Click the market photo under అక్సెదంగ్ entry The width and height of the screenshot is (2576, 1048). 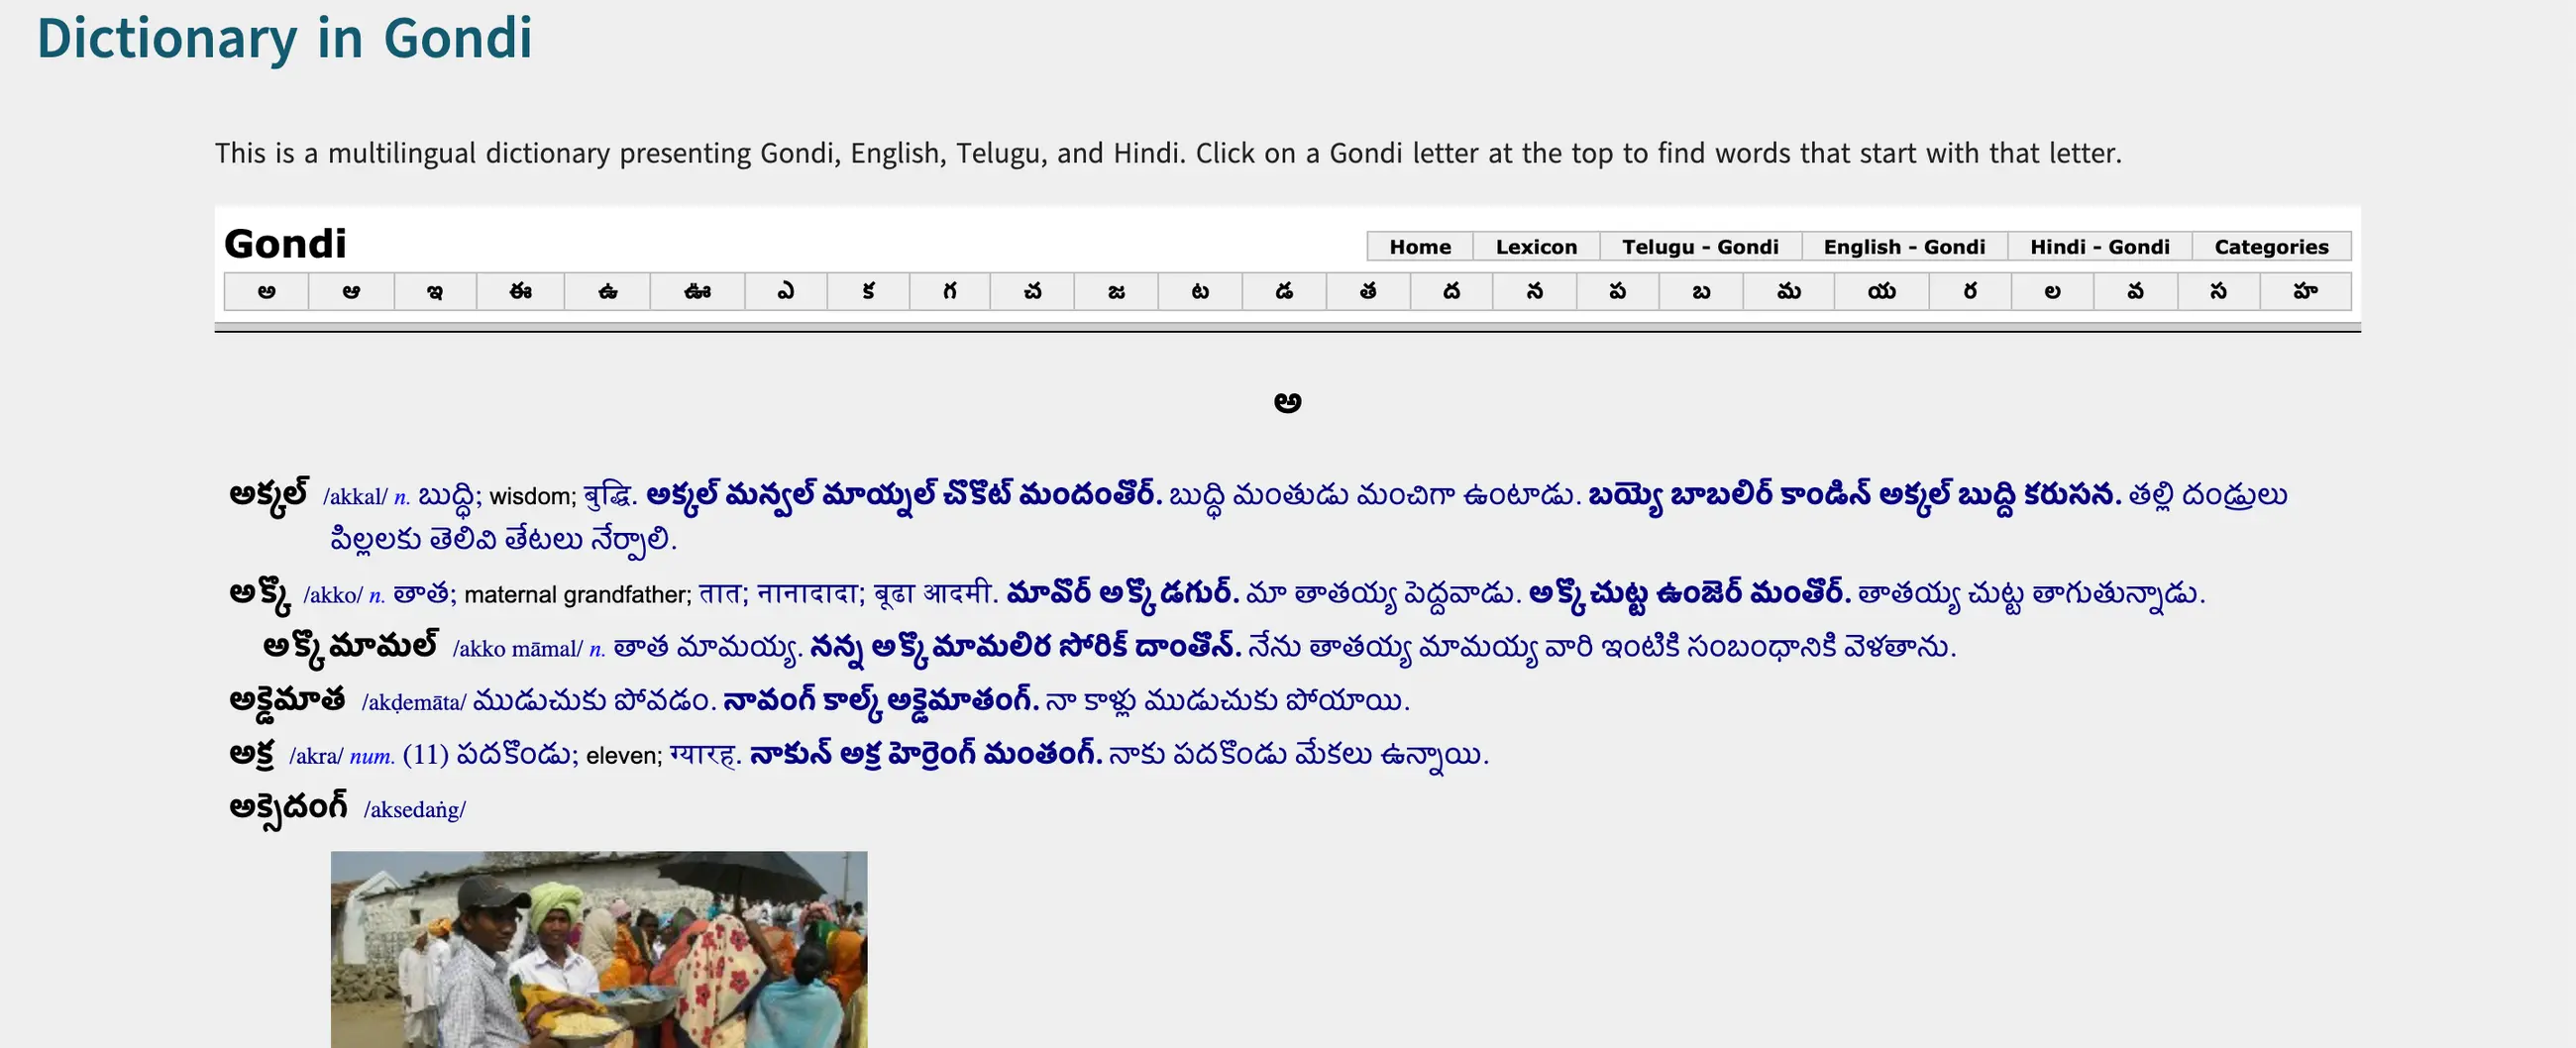tap(599, 949)
